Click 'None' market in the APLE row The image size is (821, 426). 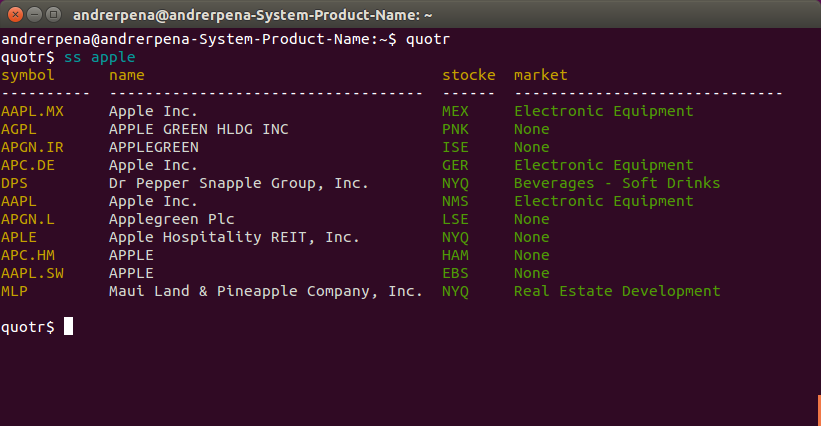click(x=531, y=237)
